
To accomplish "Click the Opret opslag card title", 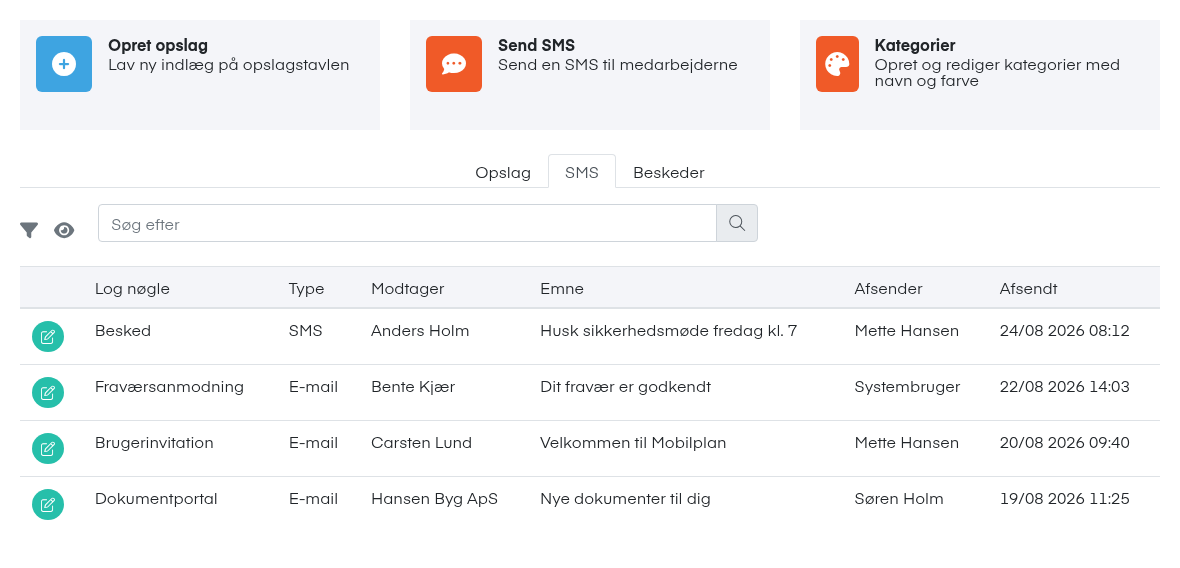I will [158, 45].
